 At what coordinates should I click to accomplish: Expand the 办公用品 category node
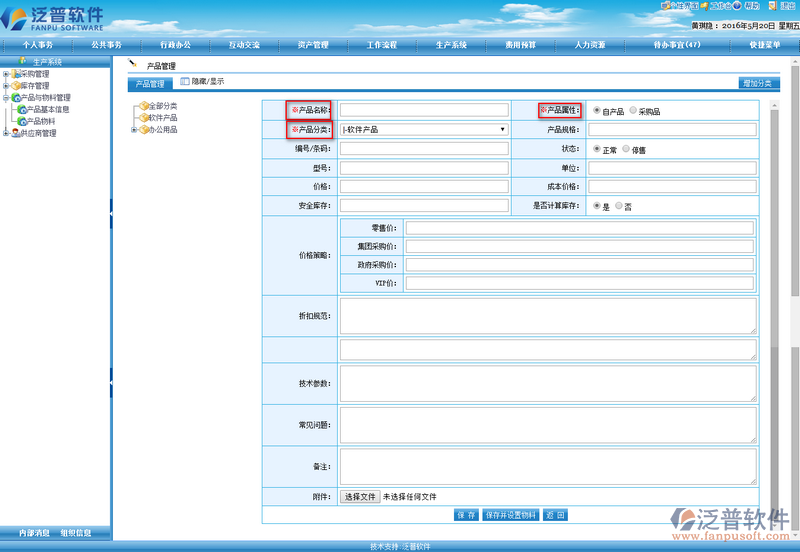135,129
